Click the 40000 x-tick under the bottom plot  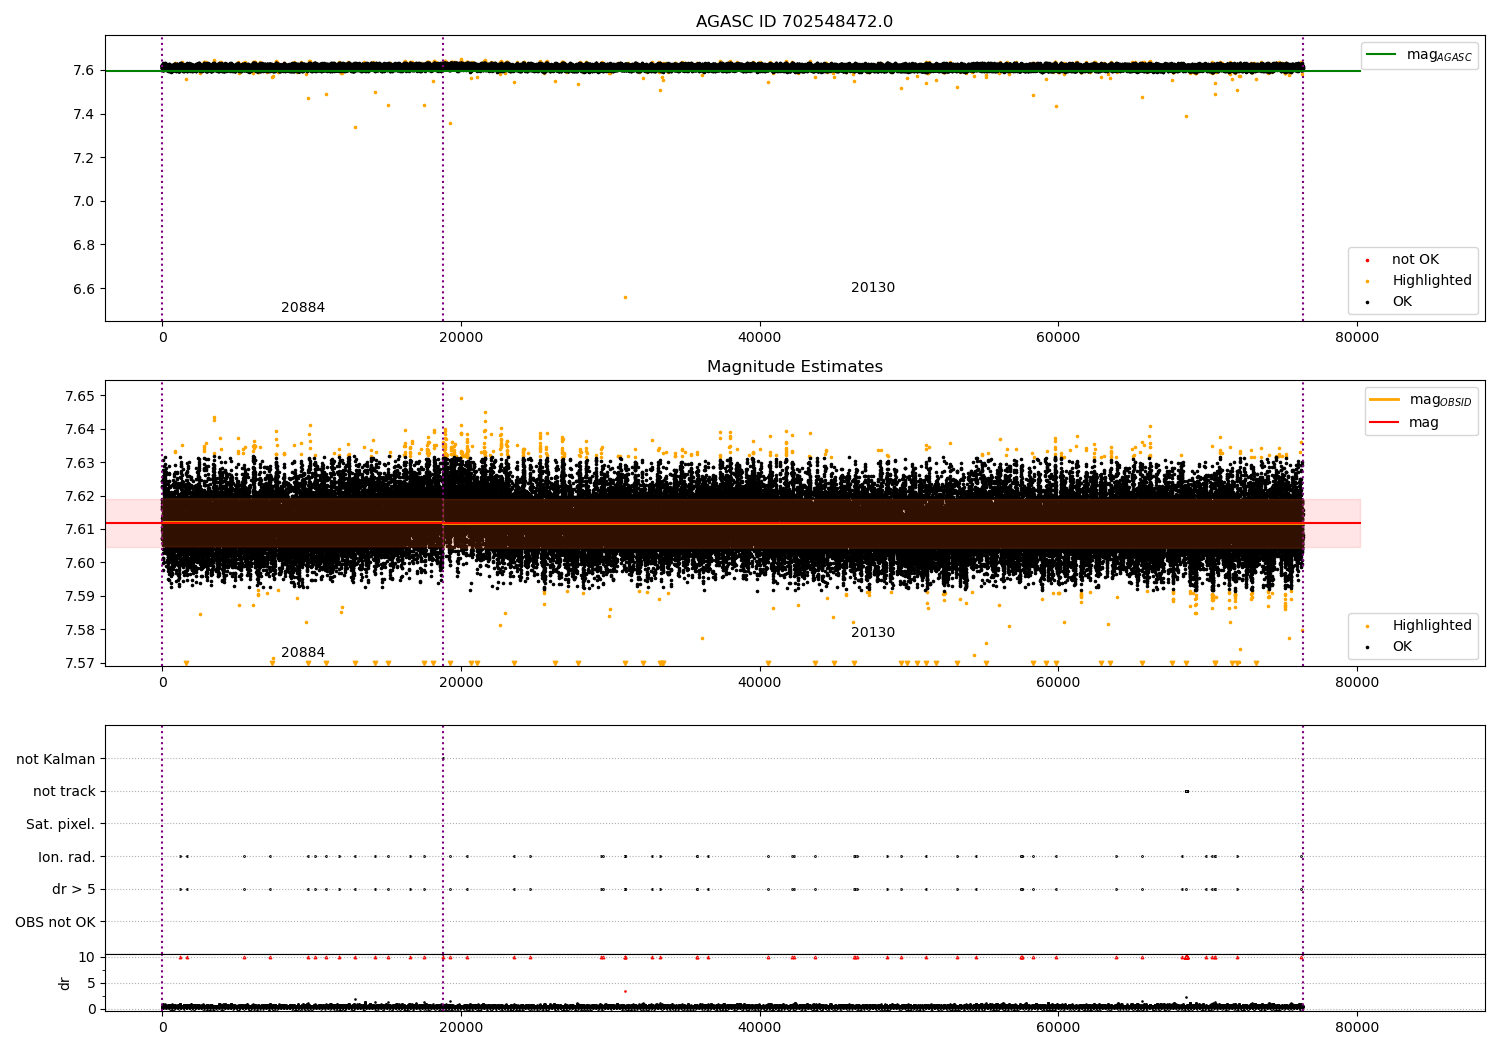click(760, 1027)
